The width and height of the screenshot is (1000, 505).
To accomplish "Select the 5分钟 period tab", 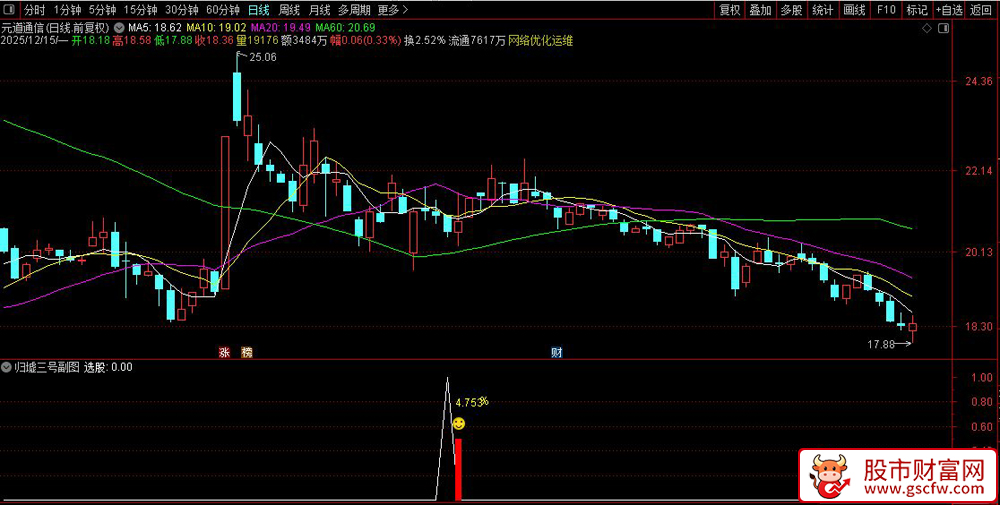I will point(103,10).
